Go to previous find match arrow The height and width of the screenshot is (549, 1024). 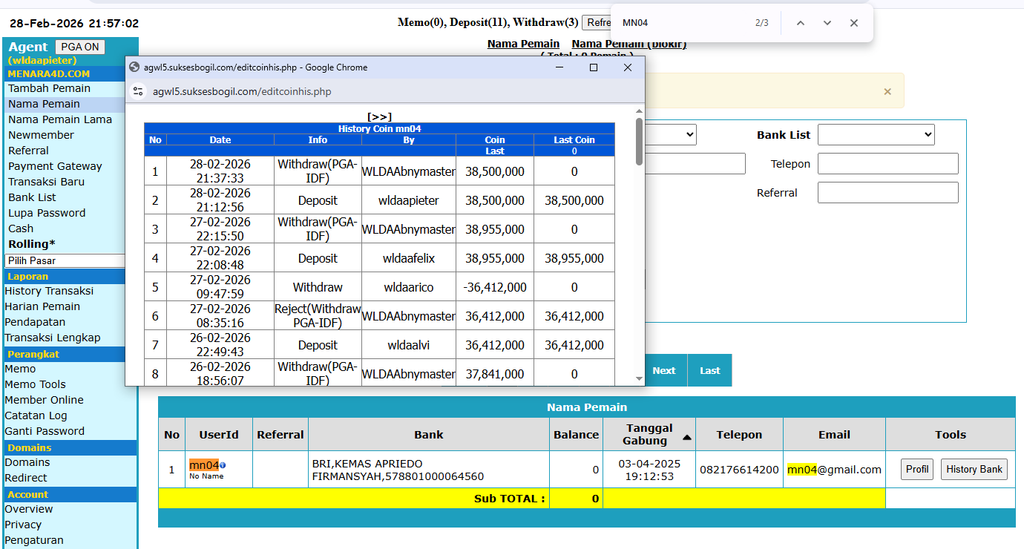click(800, 23)
